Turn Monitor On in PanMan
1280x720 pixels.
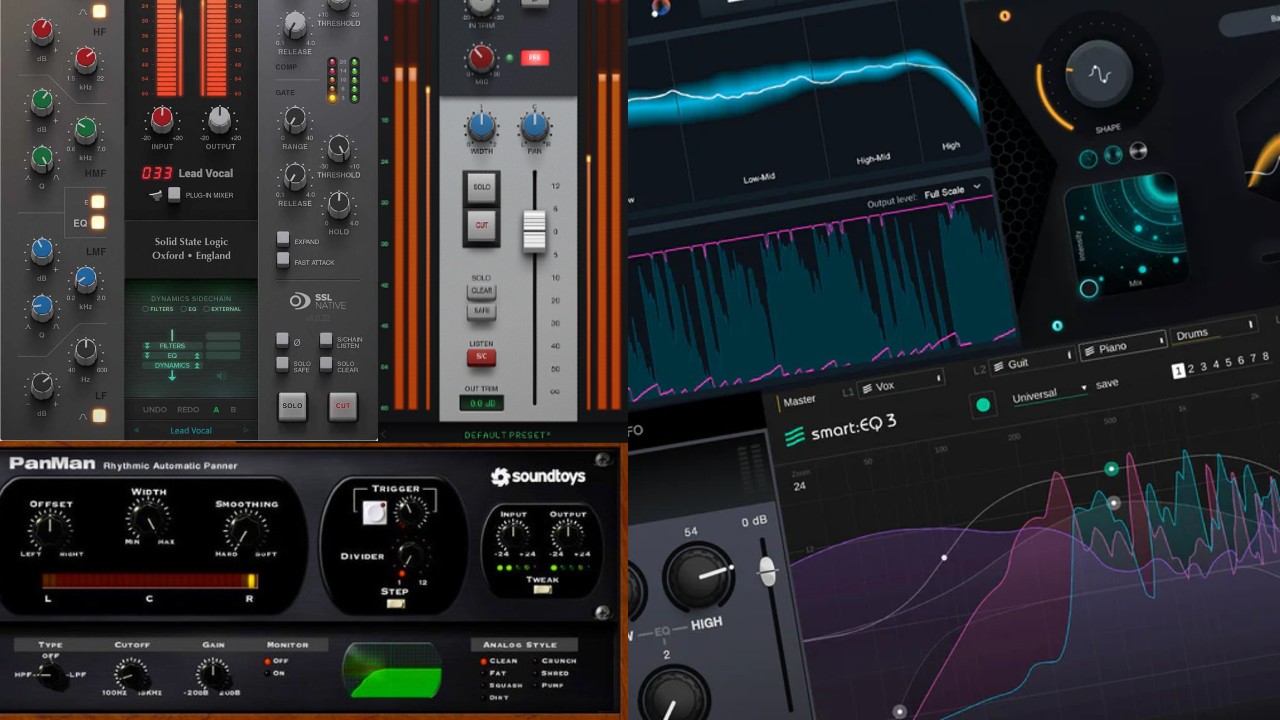(267, 673)
